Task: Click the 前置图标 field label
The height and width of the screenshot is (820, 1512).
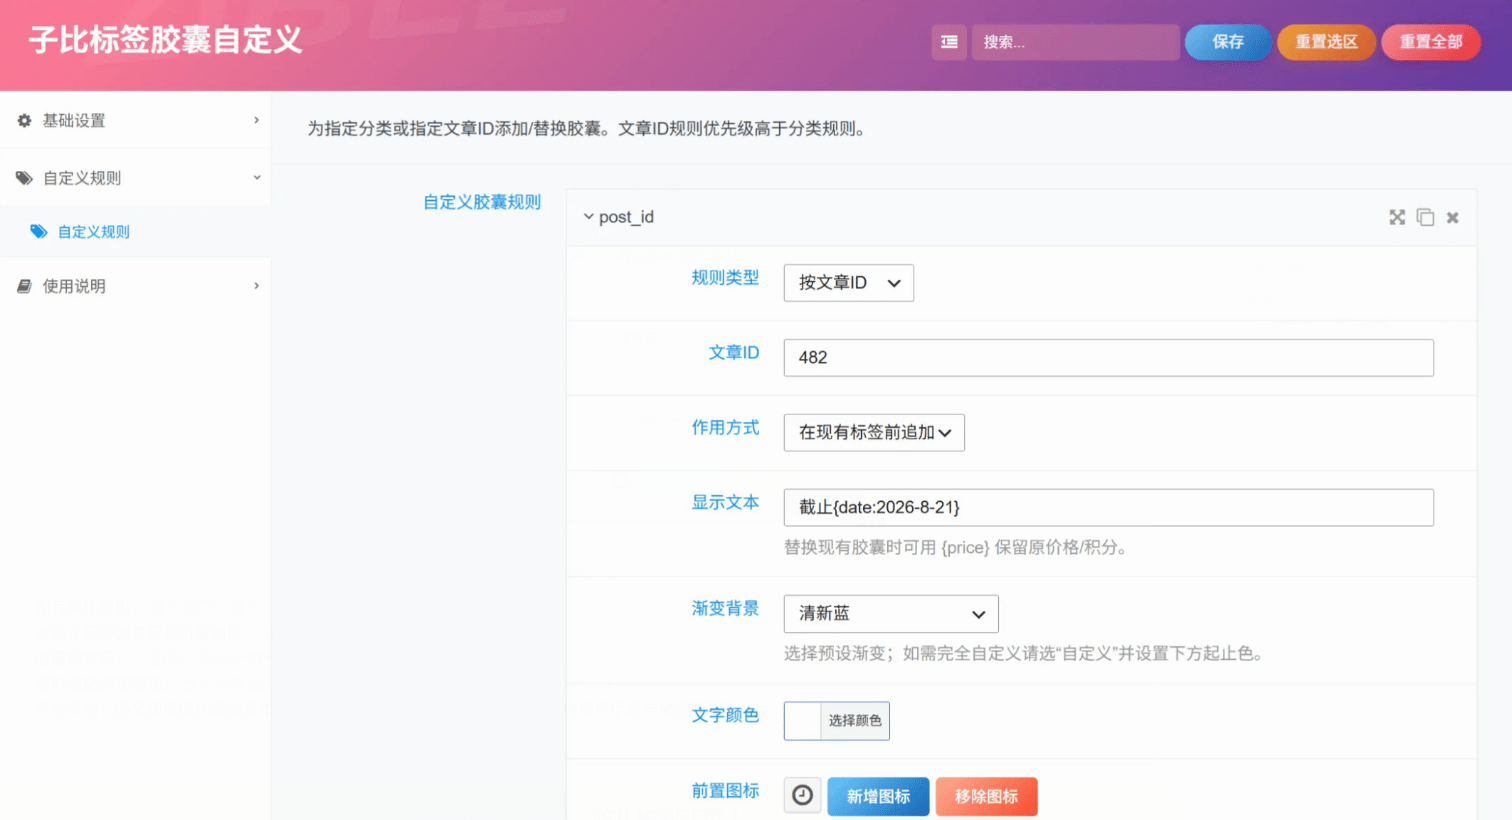Action: coord(725,791)
